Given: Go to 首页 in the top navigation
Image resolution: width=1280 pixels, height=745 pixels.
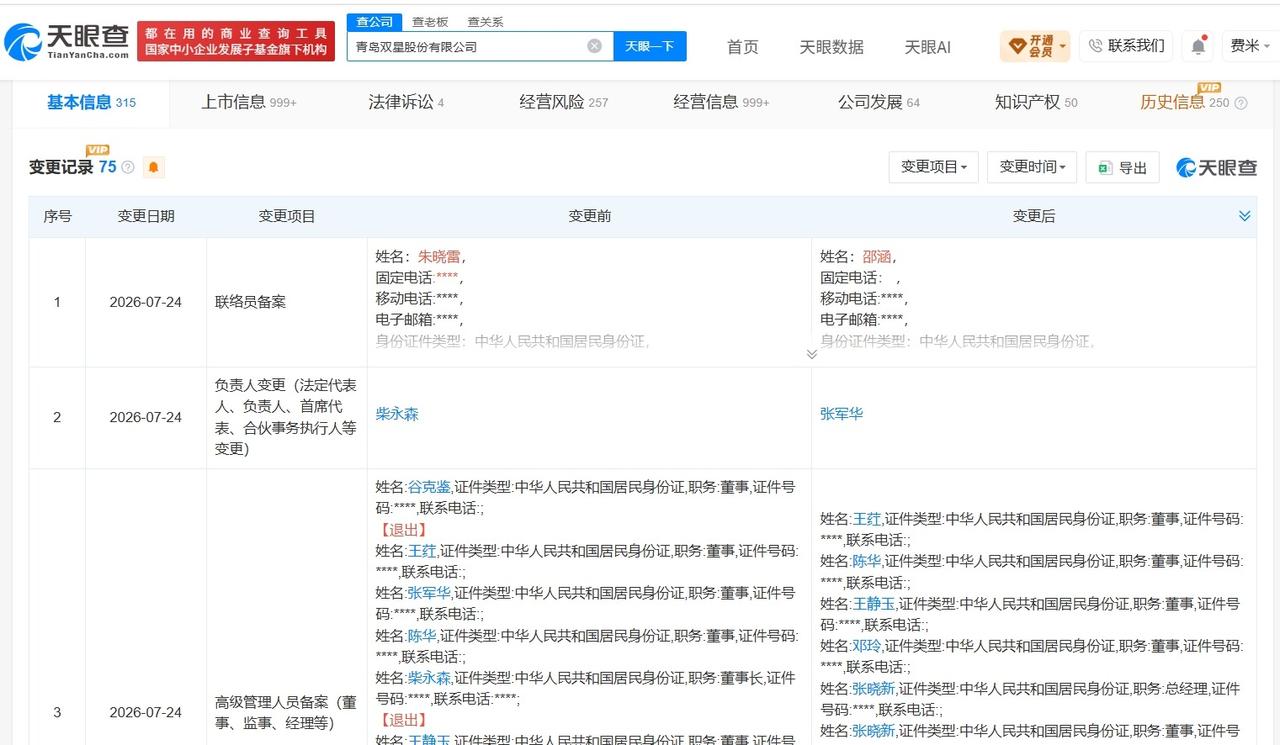Looking at the screenshot, I should [x=742, y=47].
